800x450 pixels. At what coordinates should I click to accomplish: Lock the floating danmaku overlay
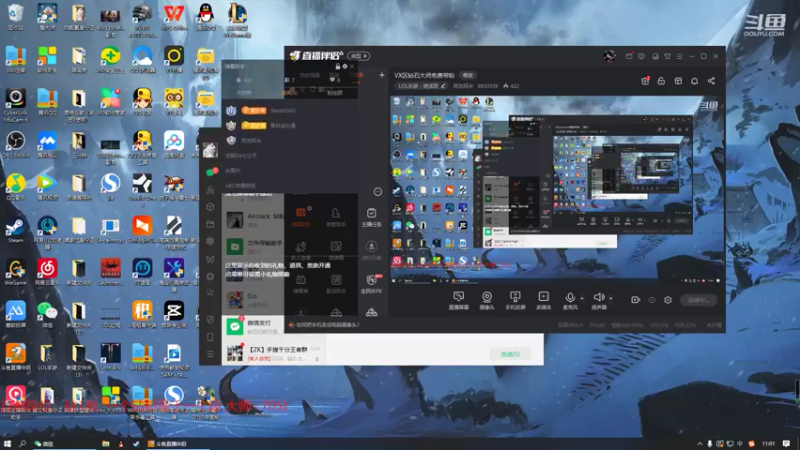pyautogui.click(x=337, y=66)
